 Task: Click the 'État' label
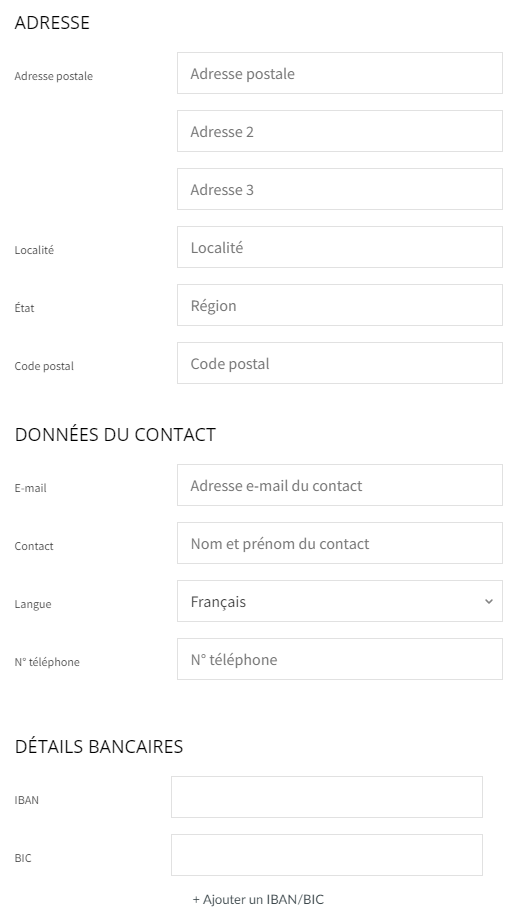(x=24, y=308)
